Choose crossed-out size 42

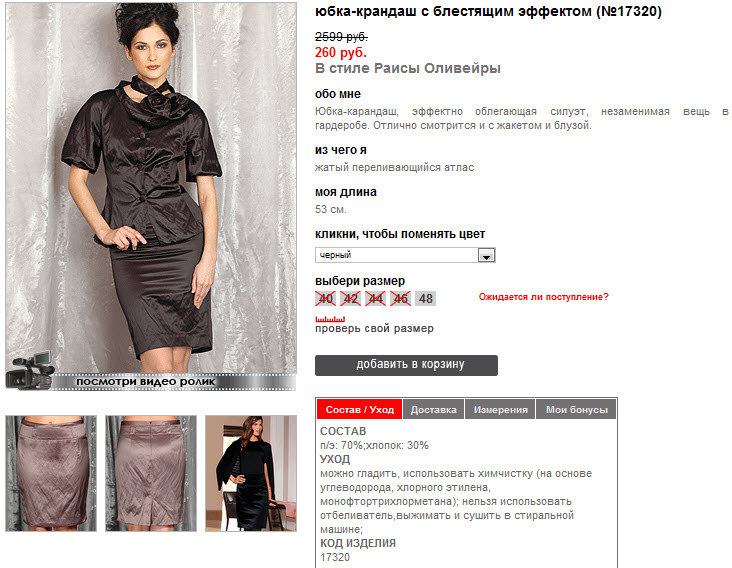coord(351,299)
